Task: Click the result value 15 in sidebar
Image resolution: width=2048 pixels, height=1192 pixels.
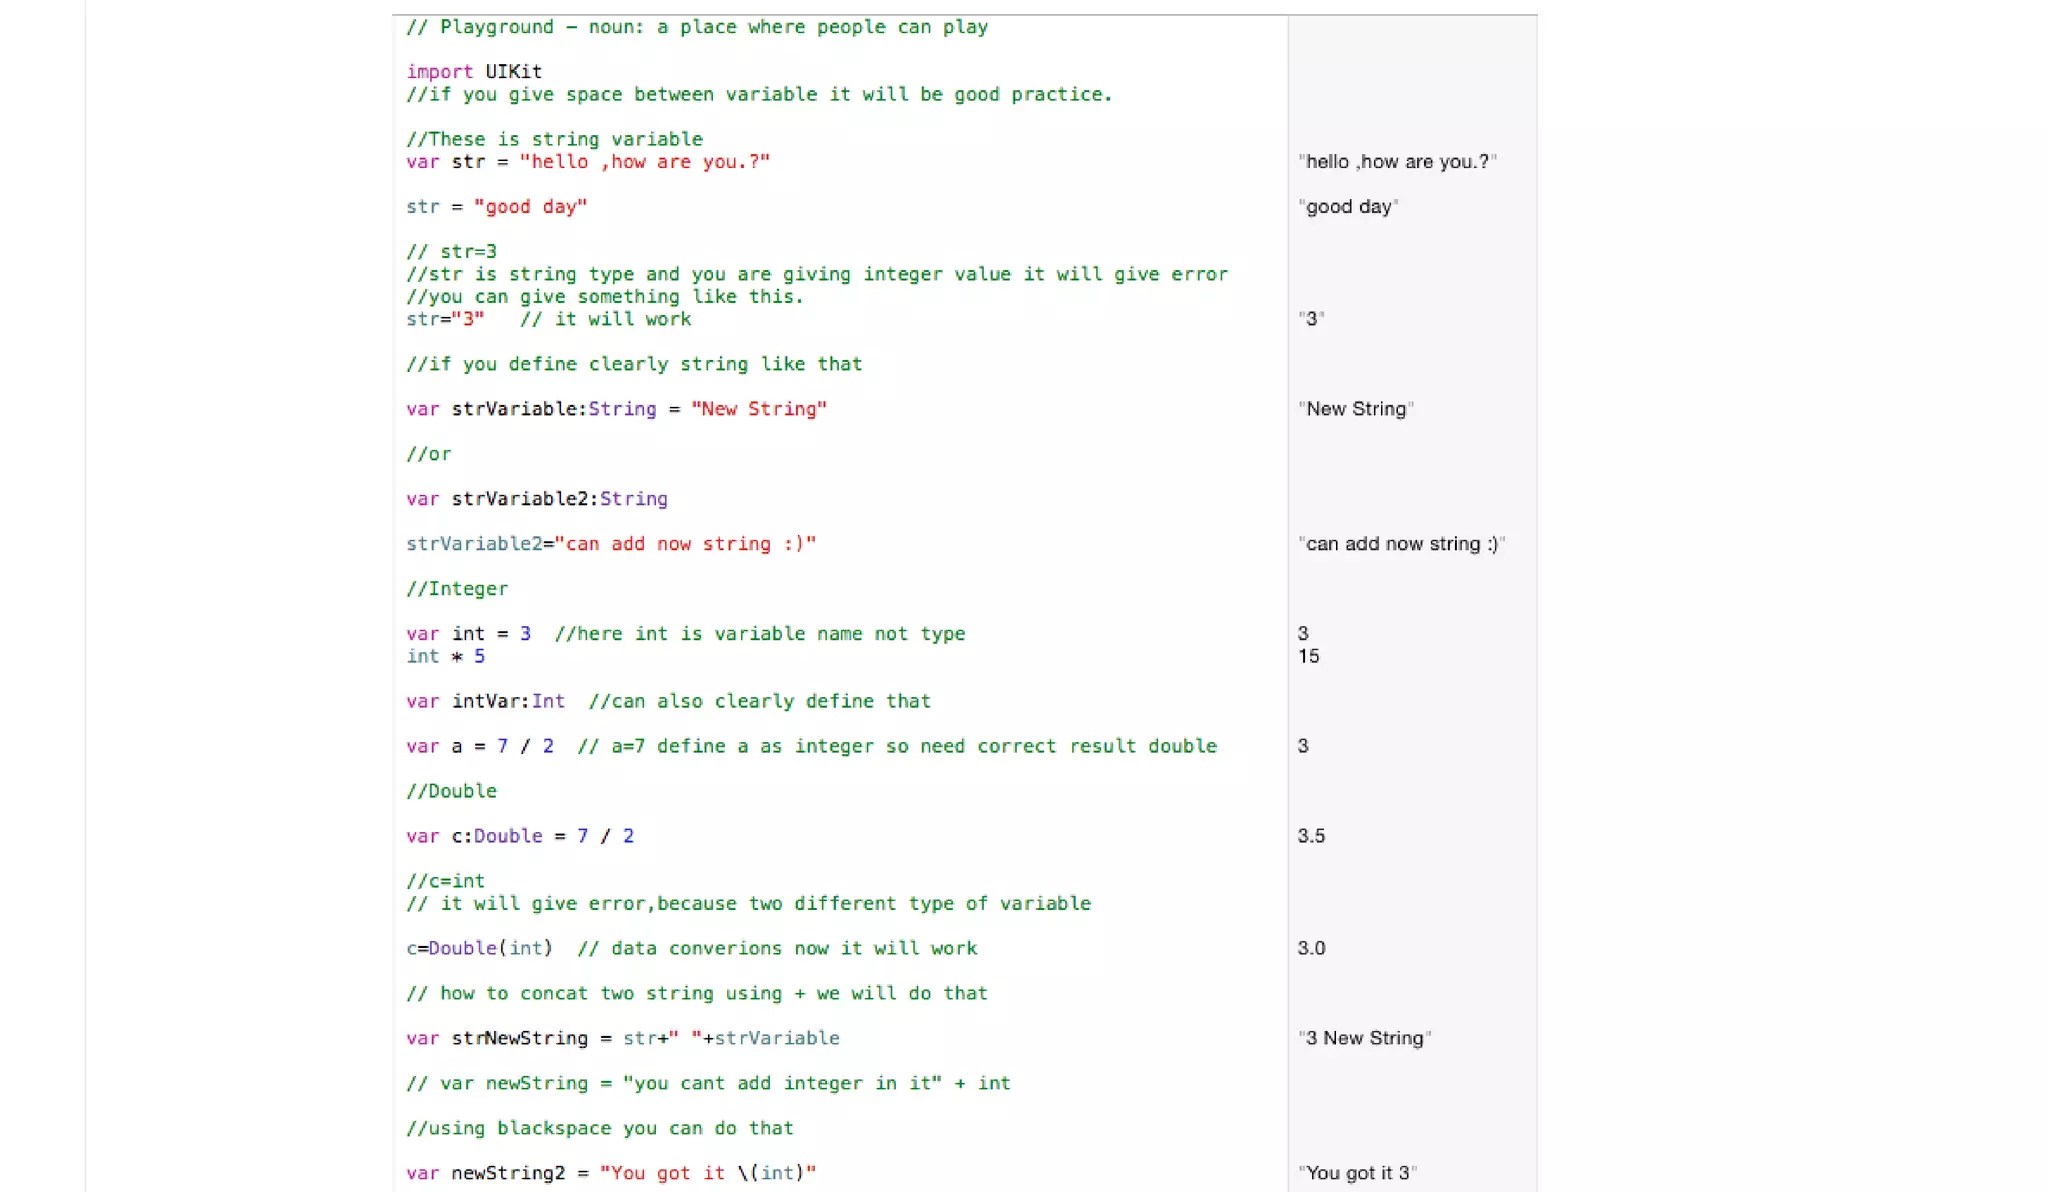Action: [x=1308, y=657]
